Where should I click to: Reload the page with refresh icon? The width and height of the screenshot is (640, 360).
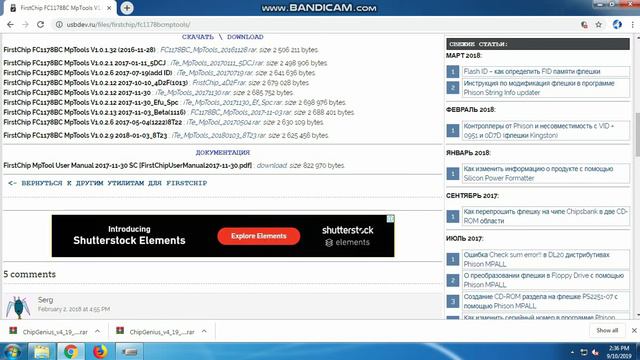40,24
